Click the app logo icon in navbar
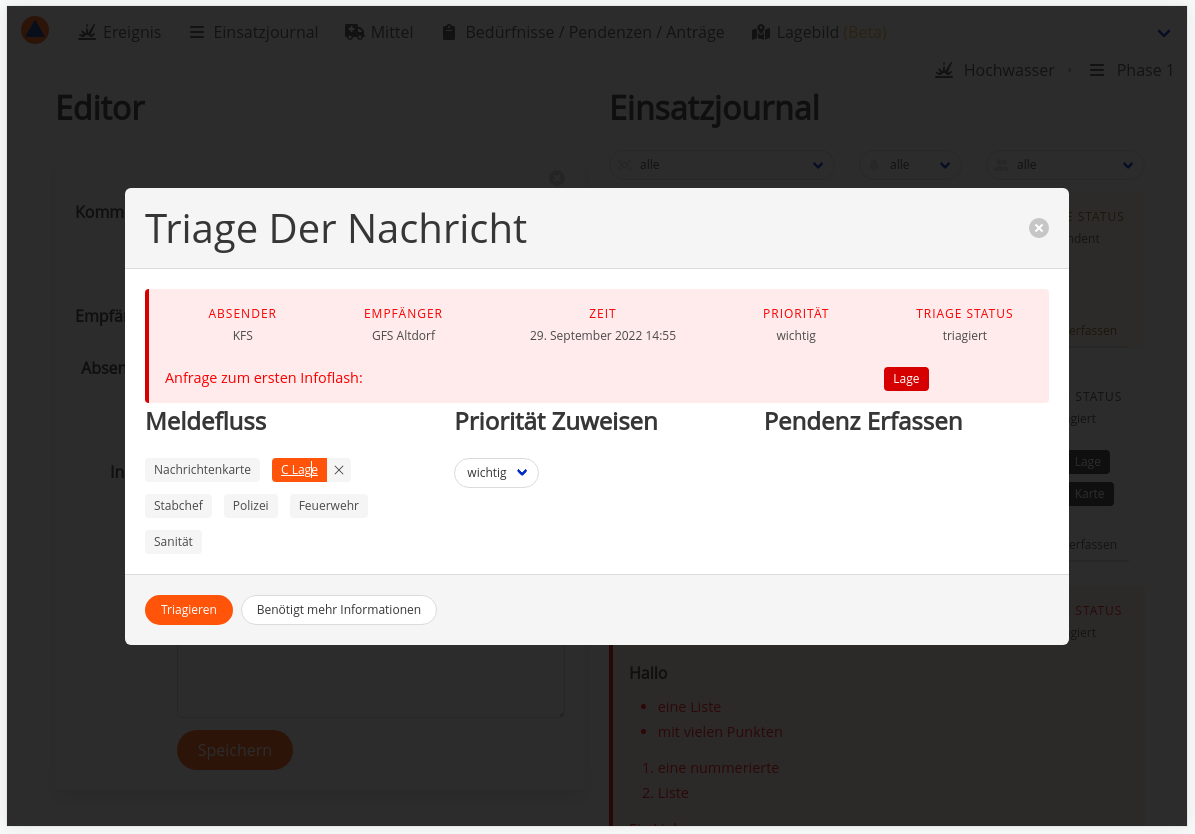 [35, 31]
